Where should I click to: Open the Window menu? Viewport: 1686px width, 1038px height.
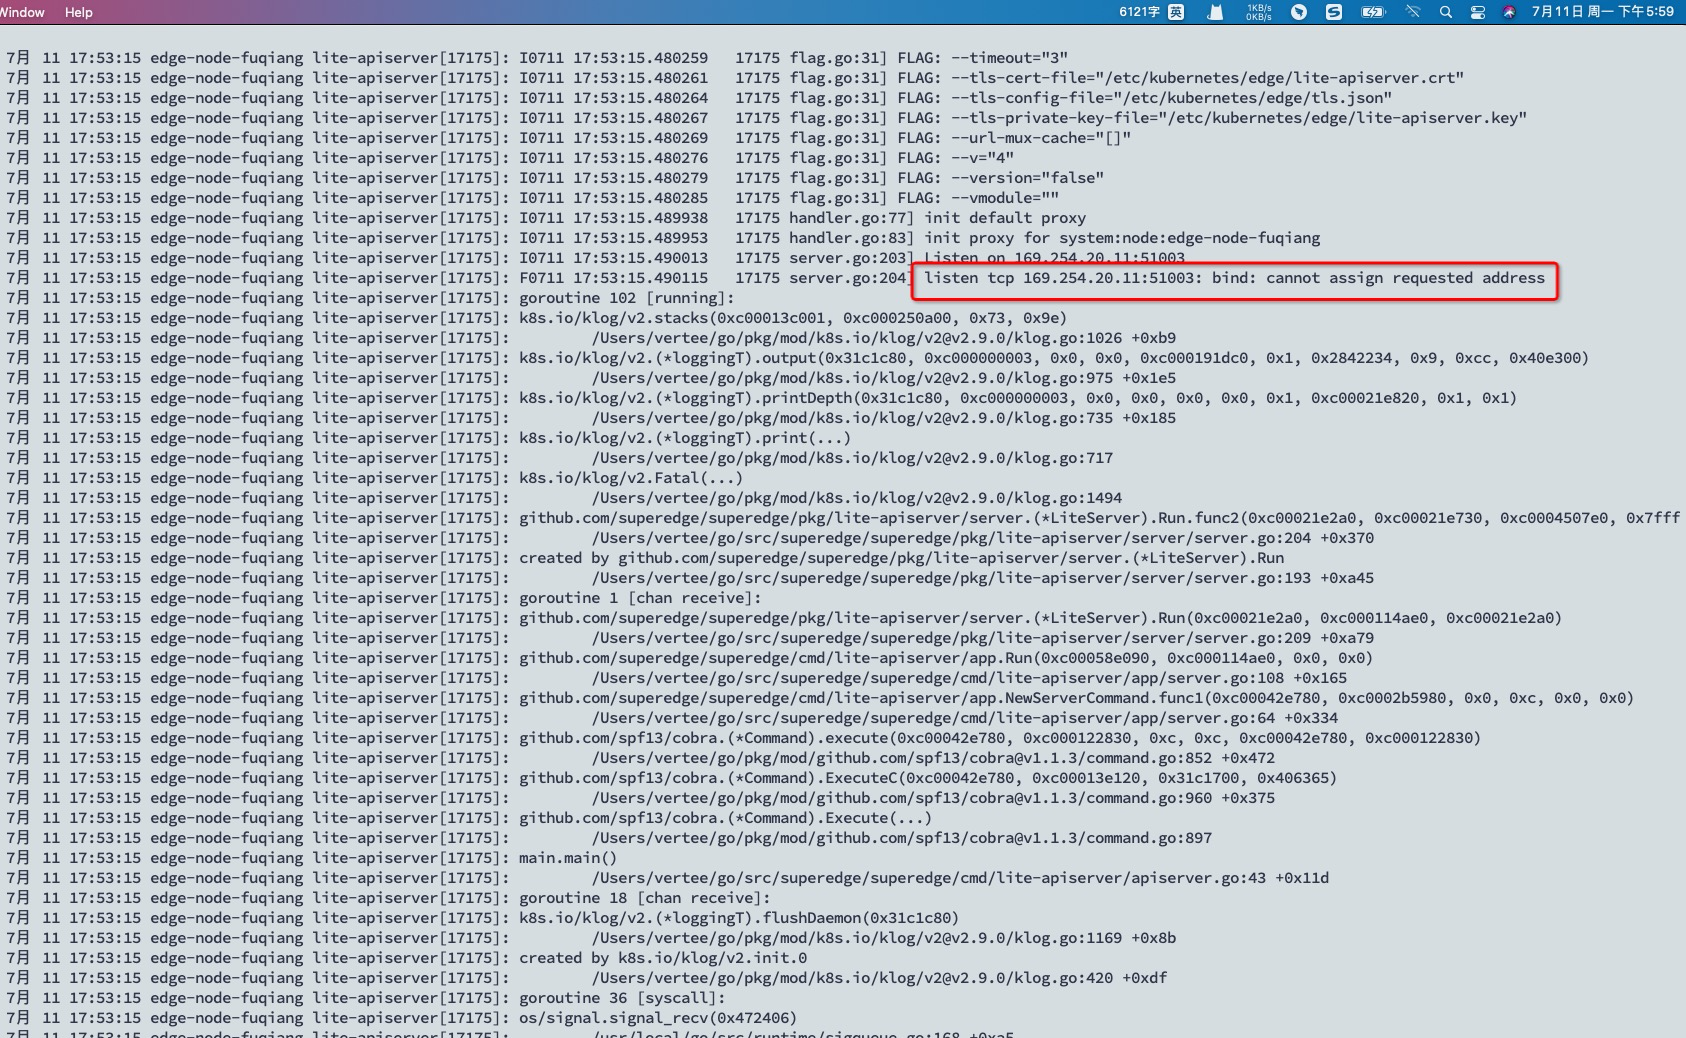coord(22,12)
